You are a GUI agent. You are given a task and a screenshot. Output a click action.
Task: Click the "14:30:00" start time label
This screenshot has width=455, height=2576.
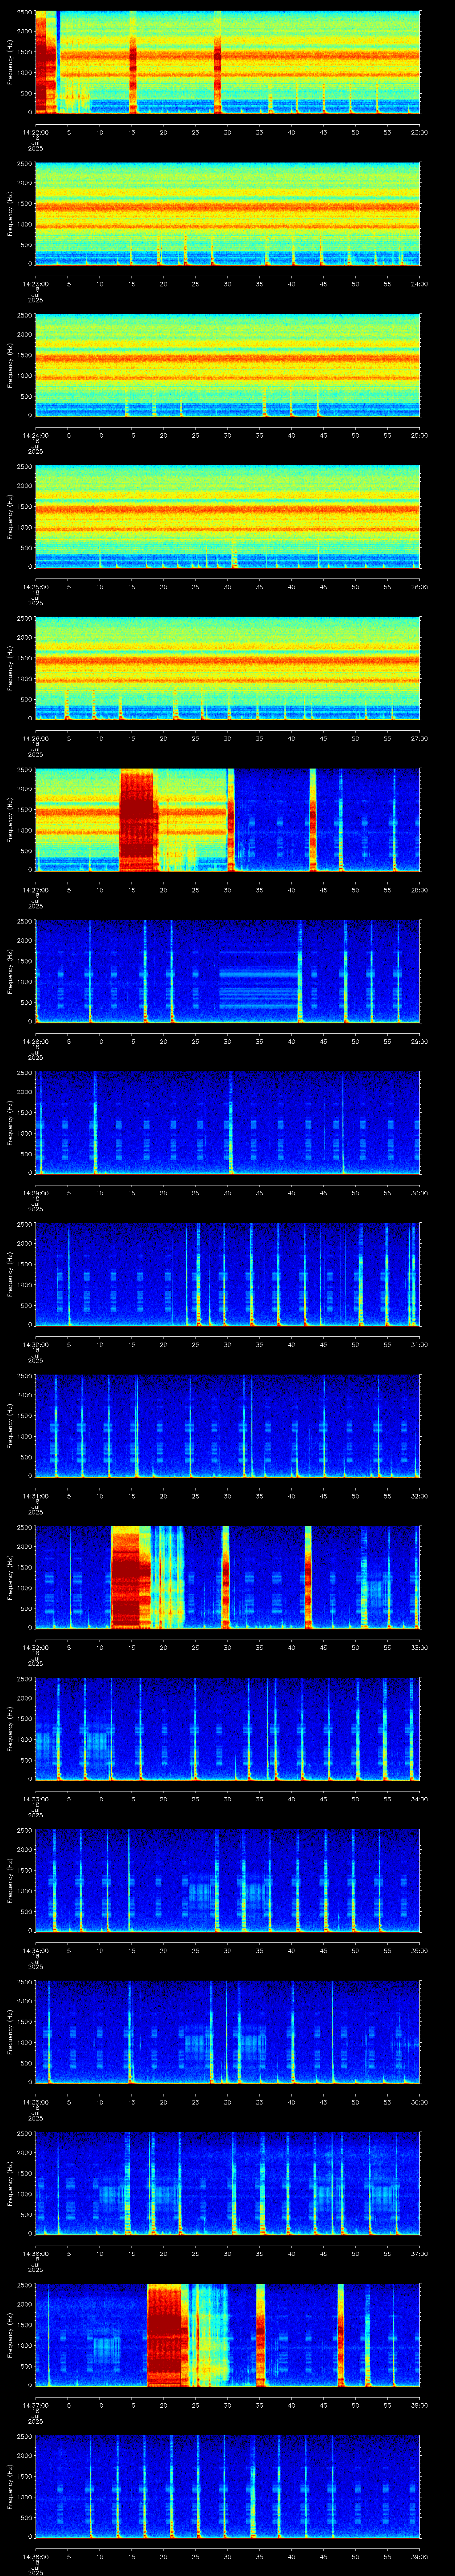[35, 1344]
